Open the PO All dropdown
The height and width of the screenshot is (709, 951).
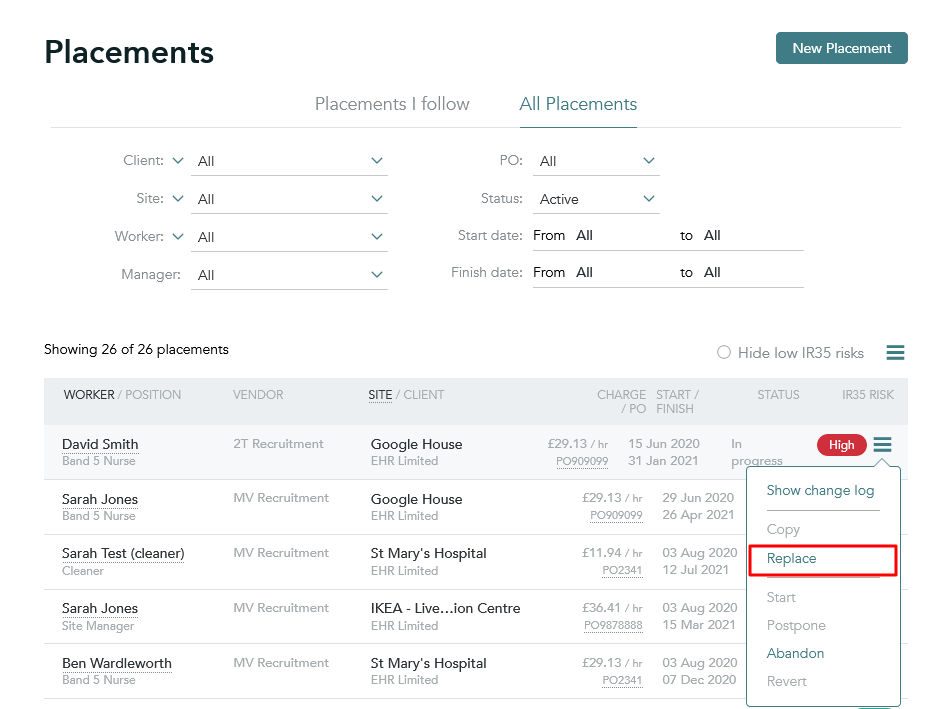596,161
